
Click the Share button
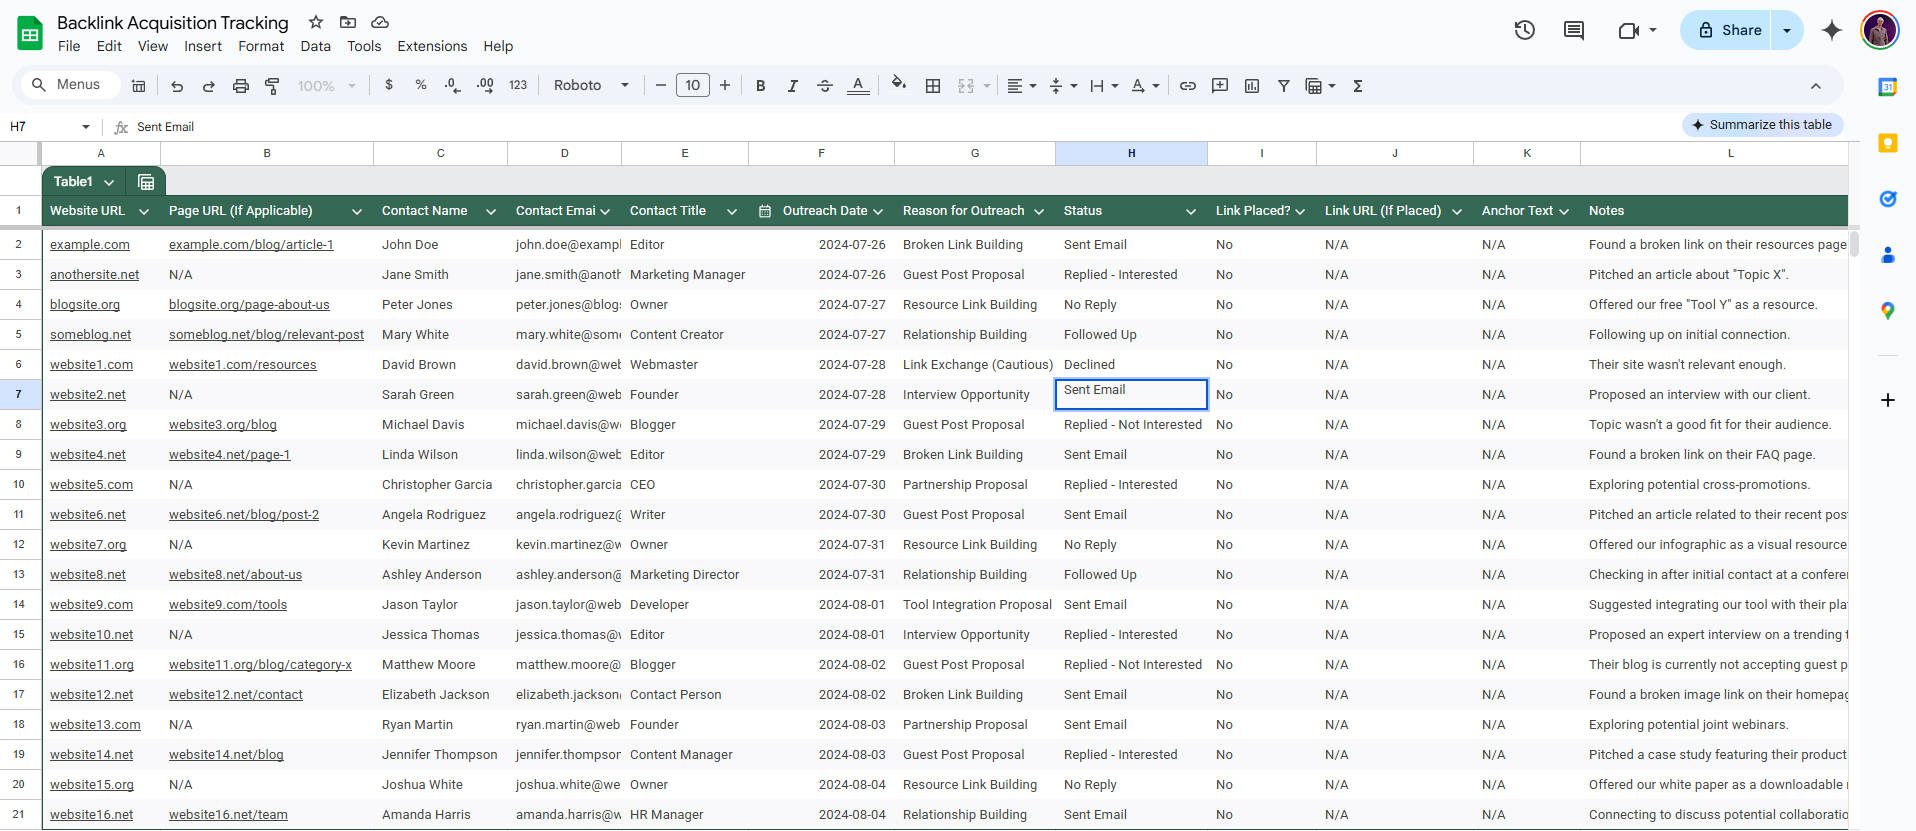[x=1729, y=30]
